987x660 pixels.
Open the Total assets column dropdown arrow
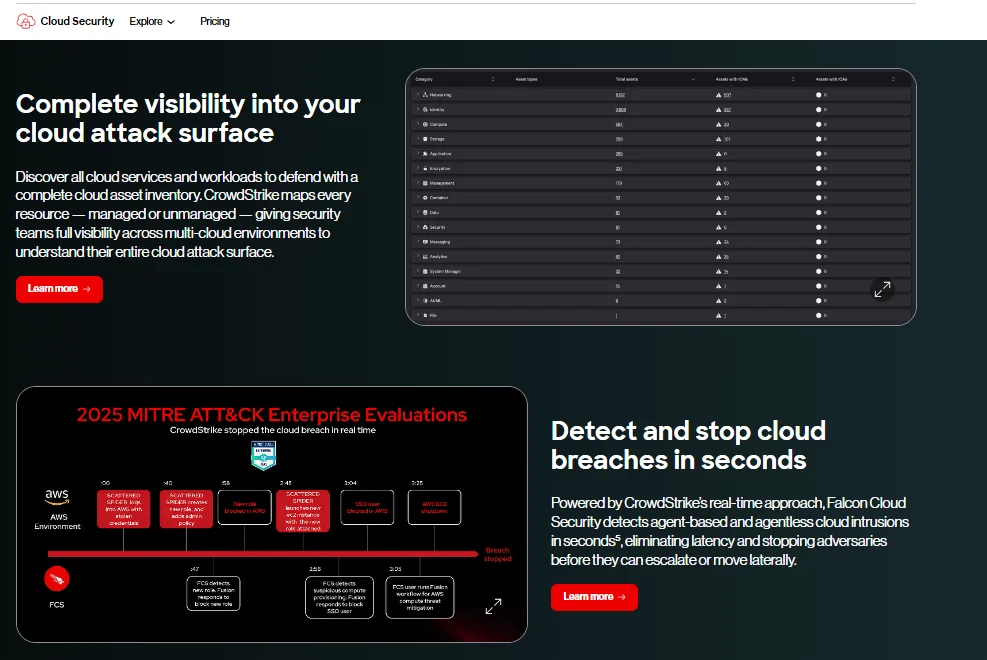click(x=693, y=79)
